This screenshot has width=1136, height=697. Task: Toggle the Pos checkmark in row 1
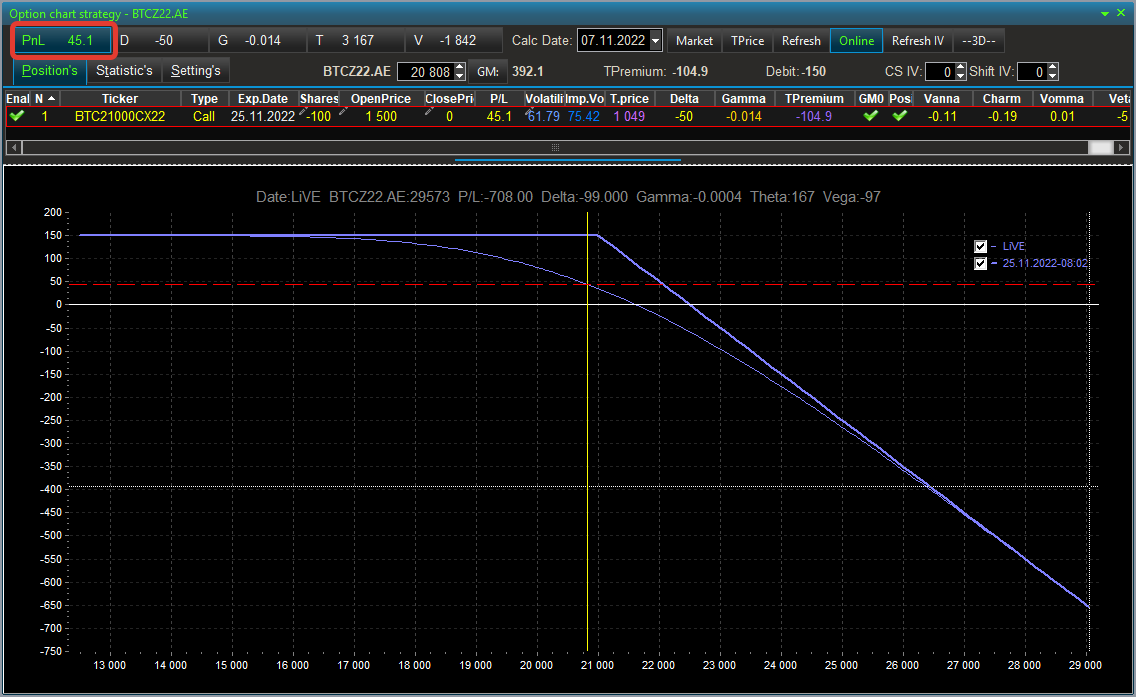pyautogui.click(x=900, y=116)
